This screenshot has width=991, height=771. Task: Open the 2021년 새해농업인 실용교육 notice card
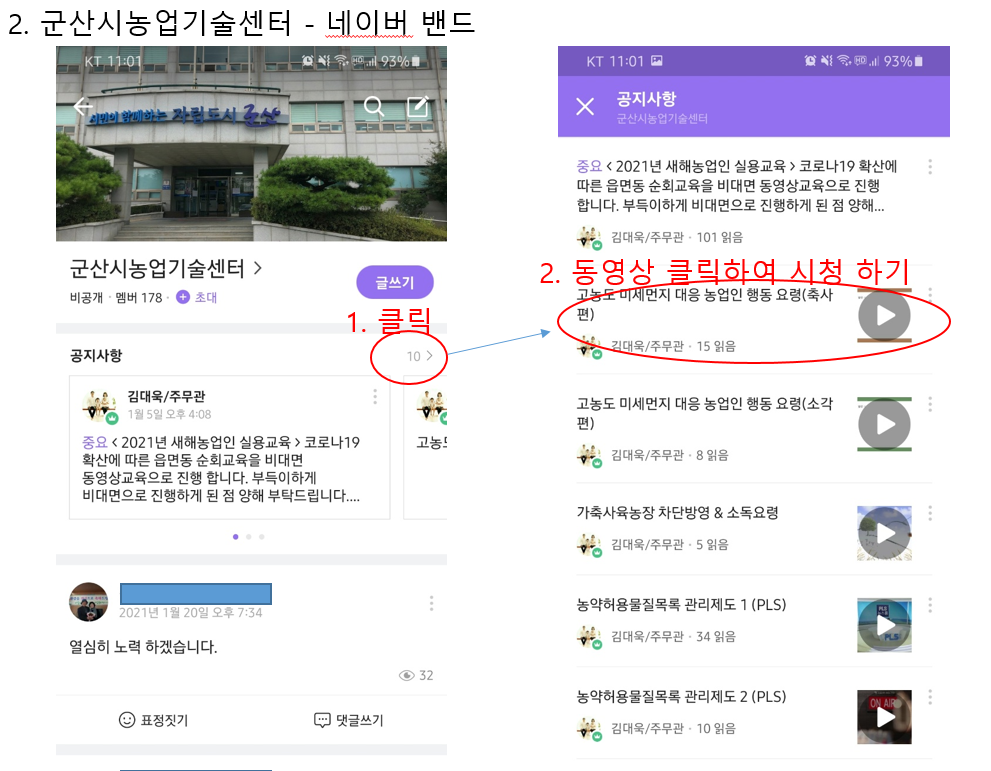229,447
